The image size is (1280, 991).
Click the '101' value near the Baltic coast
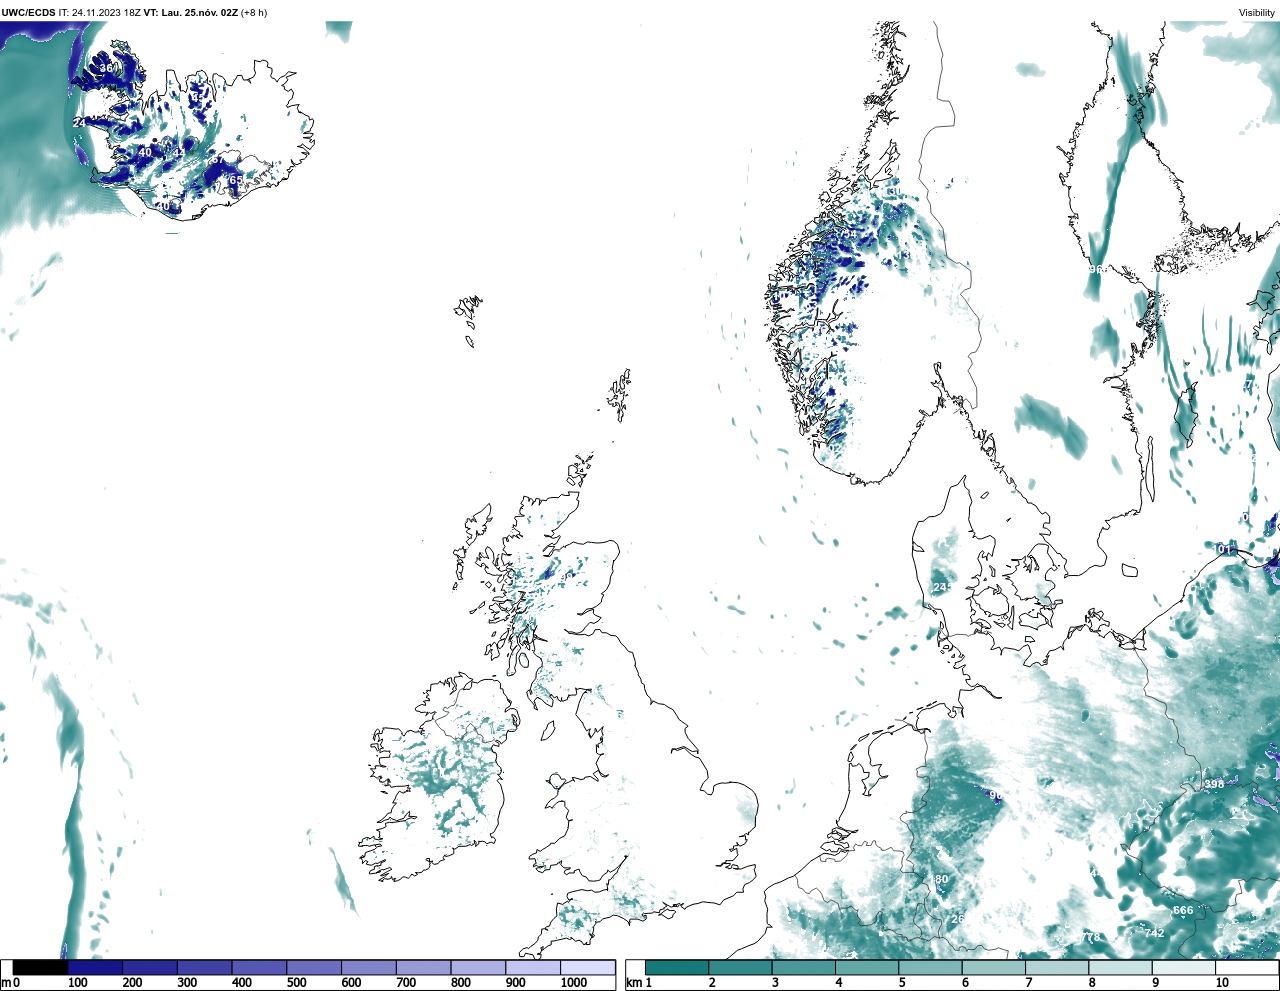[x=1224, y=549]
